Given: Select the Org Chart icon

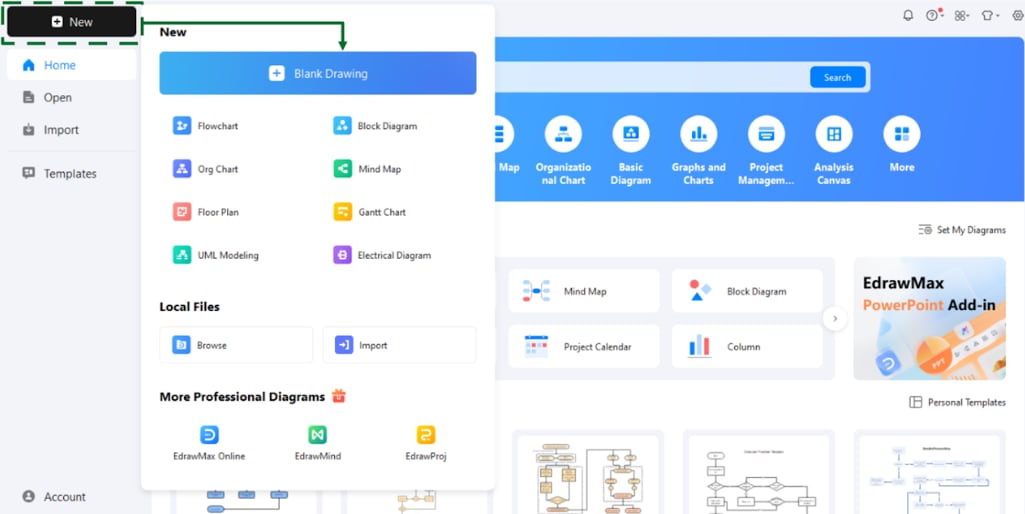Looking at the screenshot, I should coord(182,169).
